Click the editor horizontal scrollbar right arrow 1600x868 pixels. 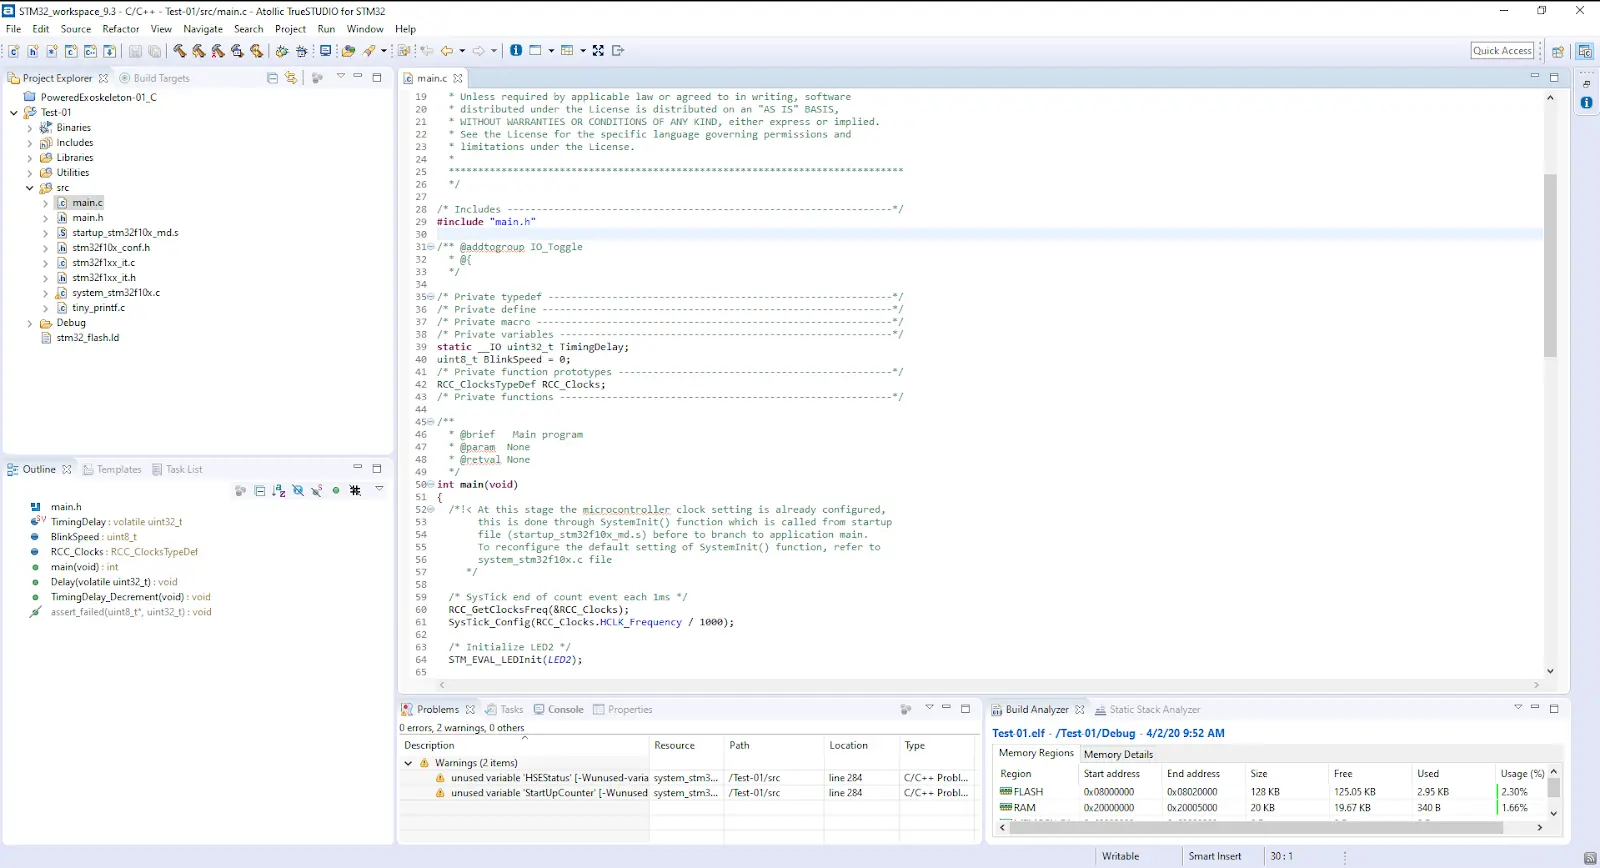[1537, 685]
